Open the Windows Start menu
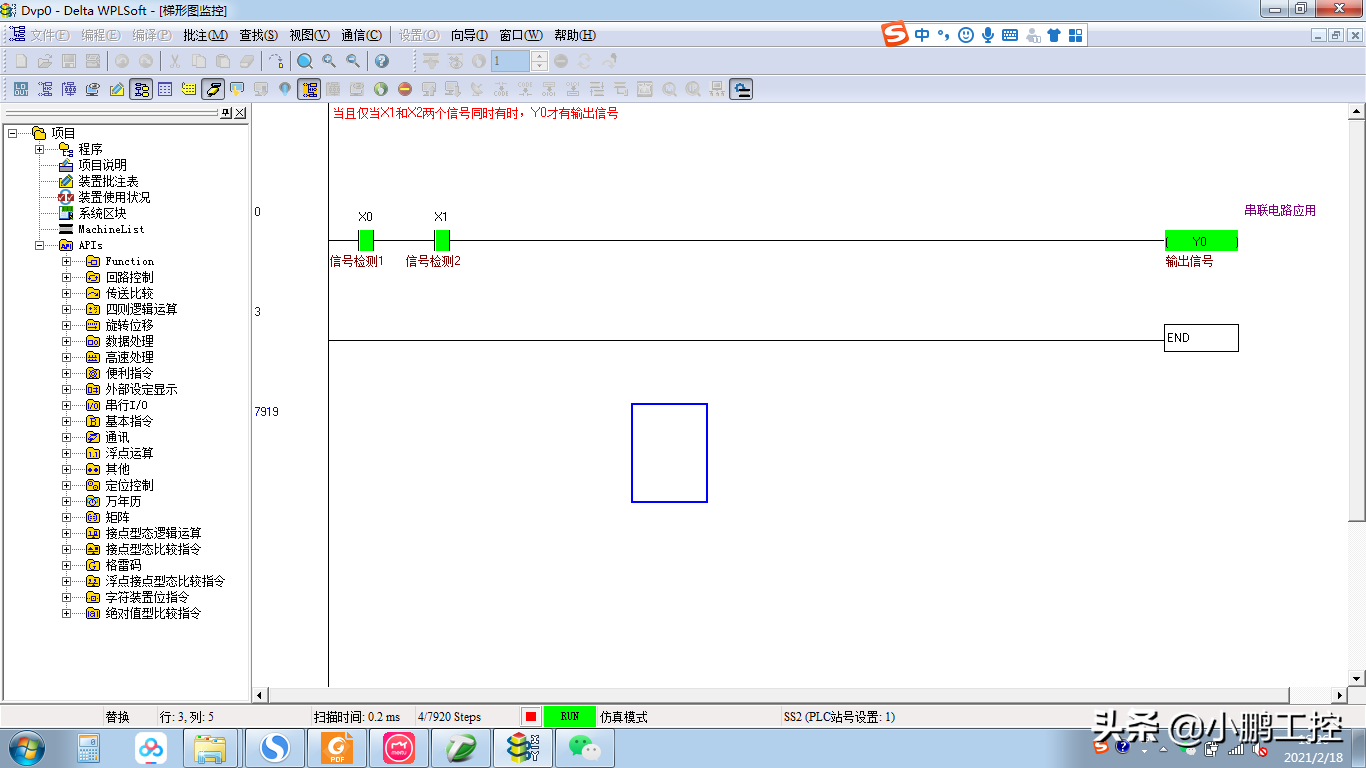Viewport: 1366px width, 768px height. point(25,748)
